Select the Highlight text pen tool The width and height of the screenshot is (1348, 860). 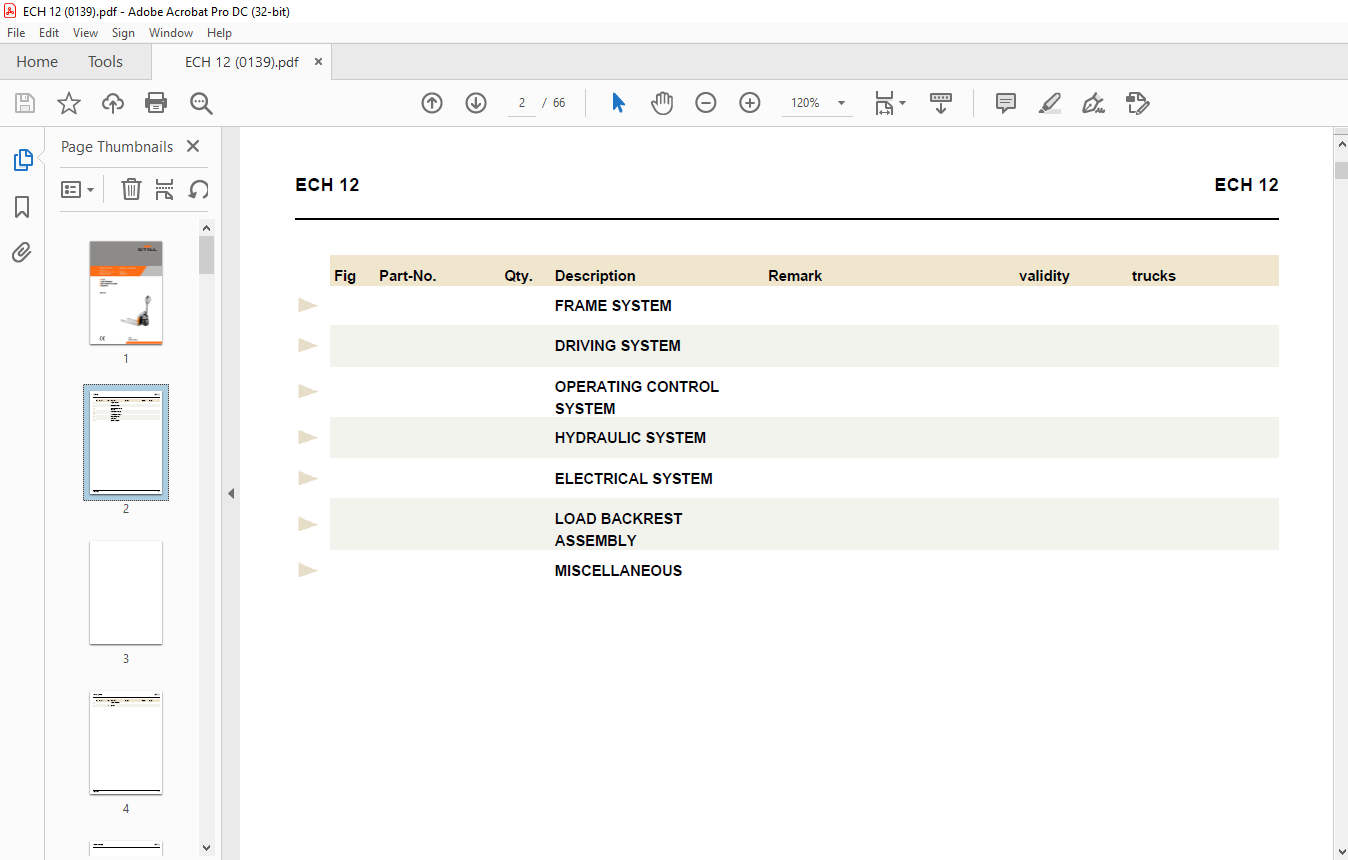[1050, 103]
